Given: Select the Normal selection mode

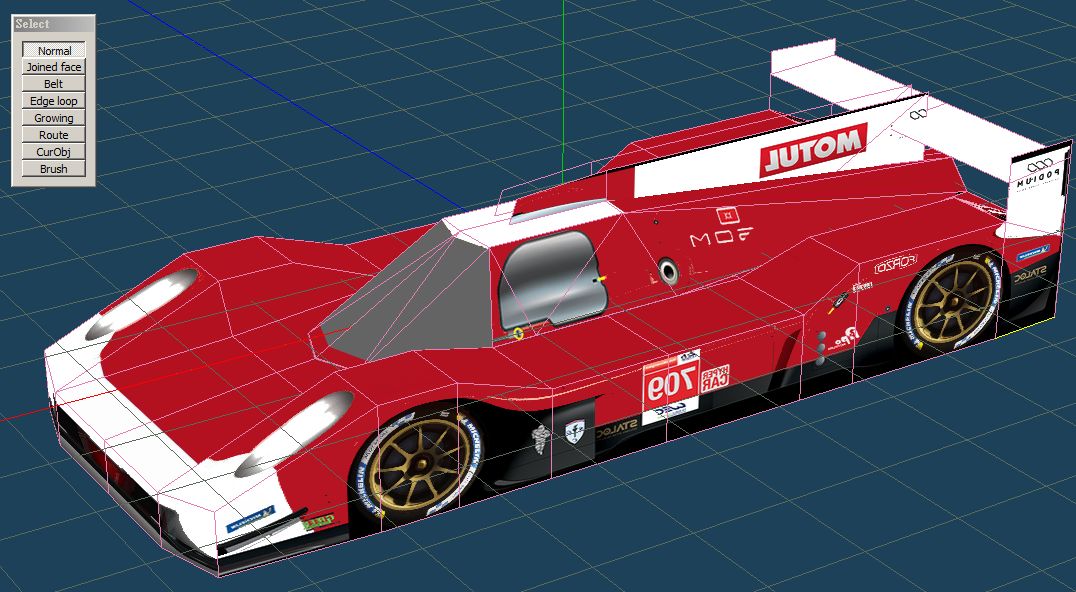Looking at the screenshot, I should pos(54,50).
